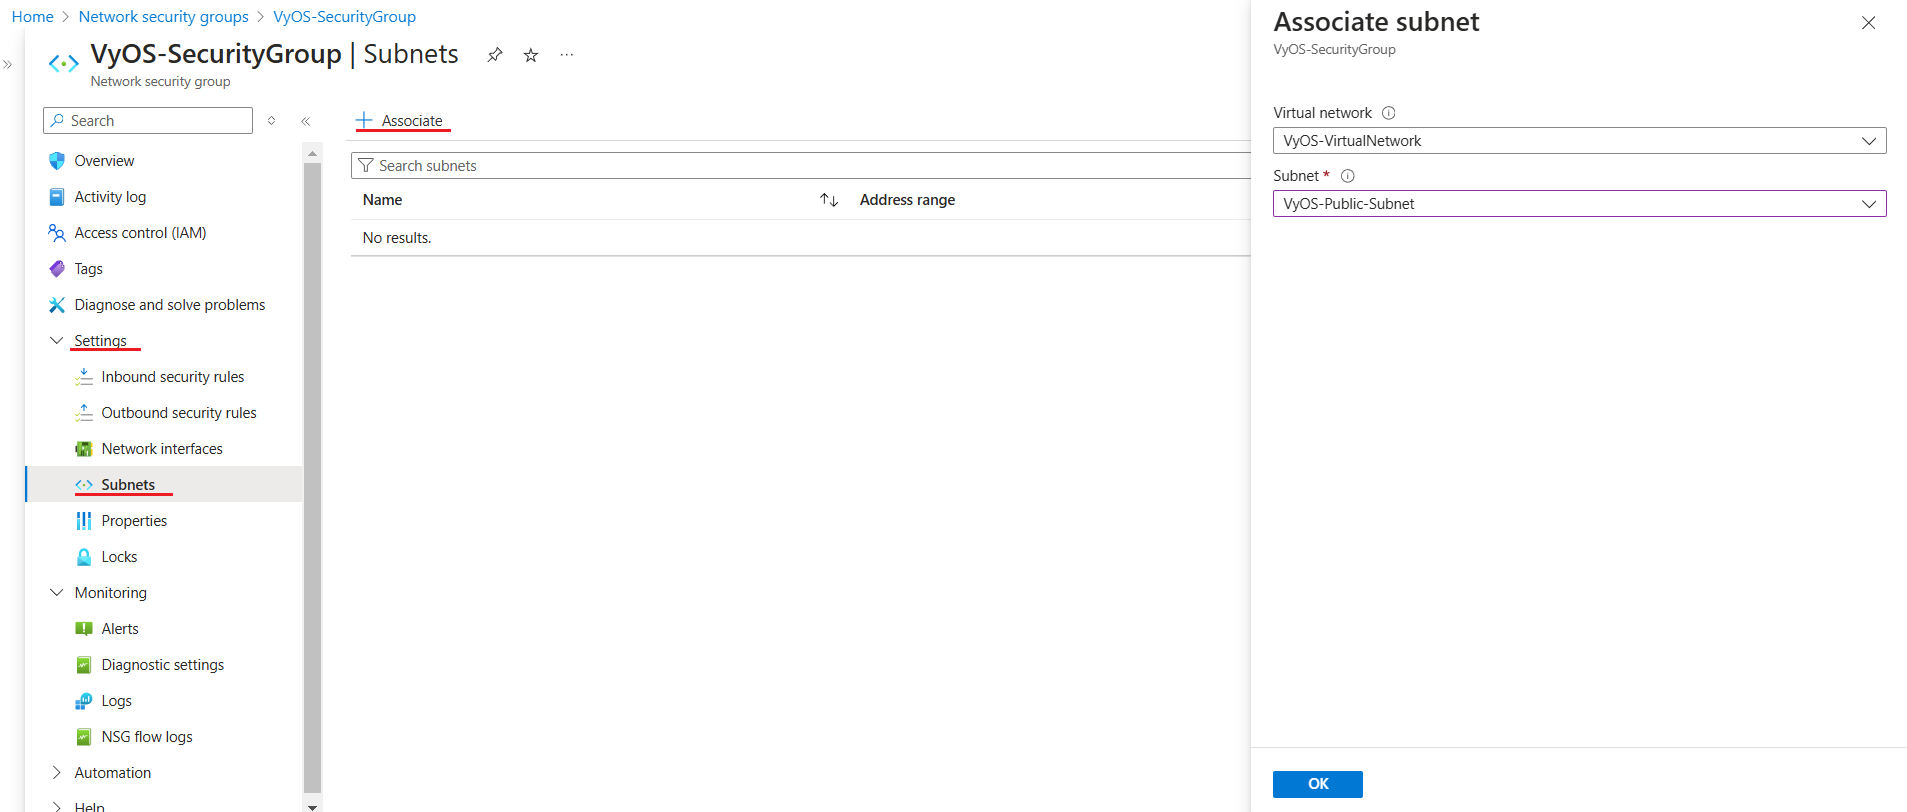The image size is (1907, 812).
Task: Collapse the Settings section in sidebar
Action: click(57, 341)
